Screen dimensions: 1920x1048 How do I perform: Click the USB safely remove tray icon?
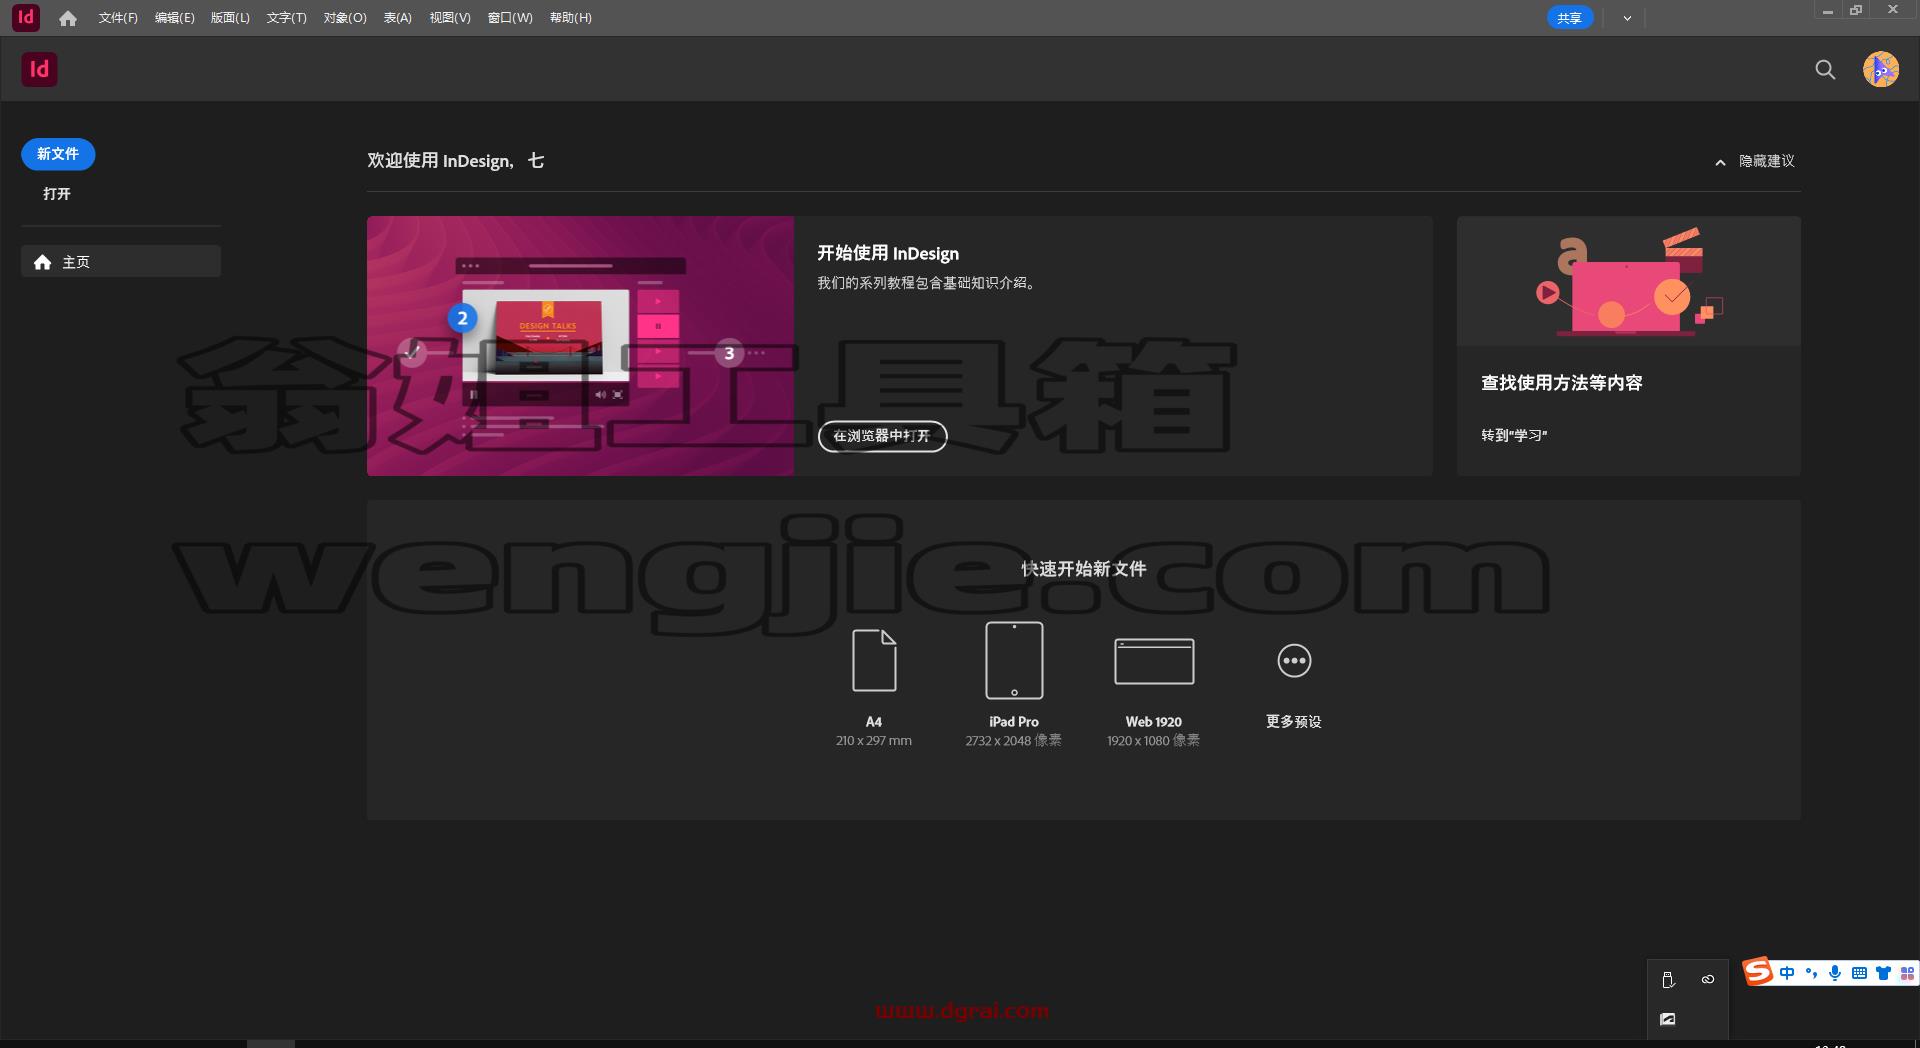click(x=1668, y=980)
